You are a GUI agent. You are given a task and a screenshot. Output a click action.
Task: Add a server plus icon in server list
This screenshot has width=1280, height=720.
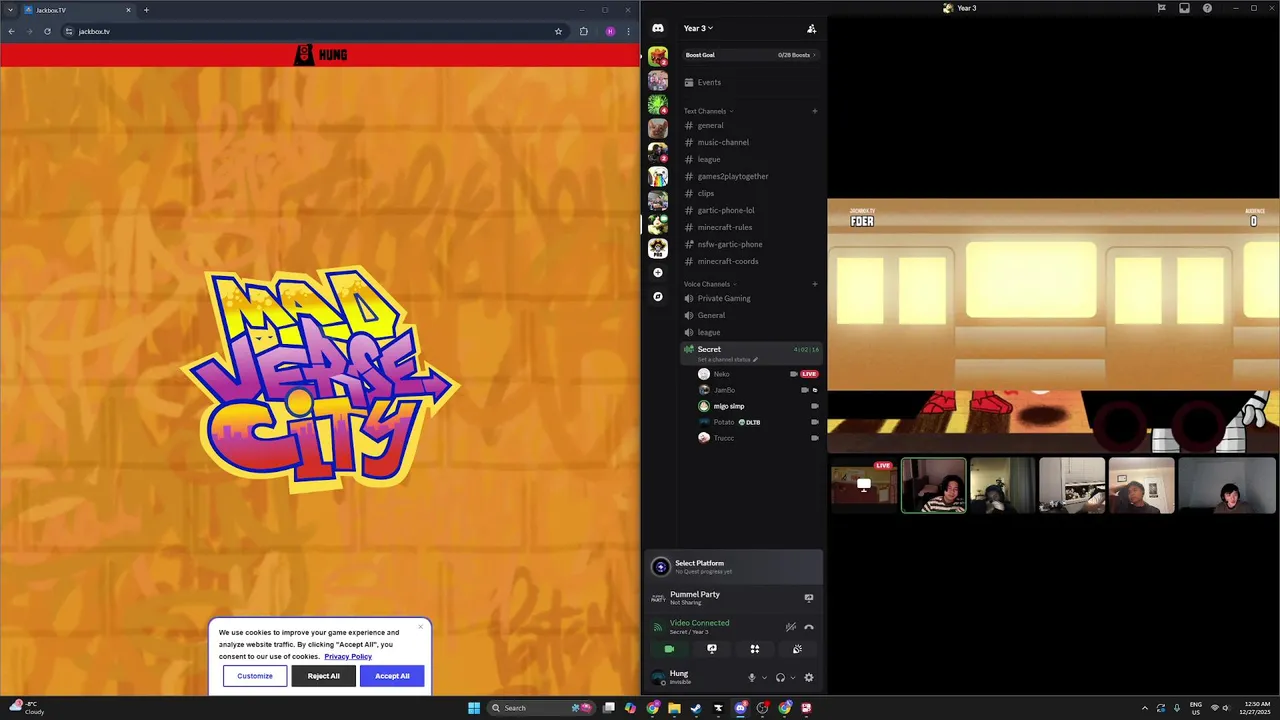(658, 272)
